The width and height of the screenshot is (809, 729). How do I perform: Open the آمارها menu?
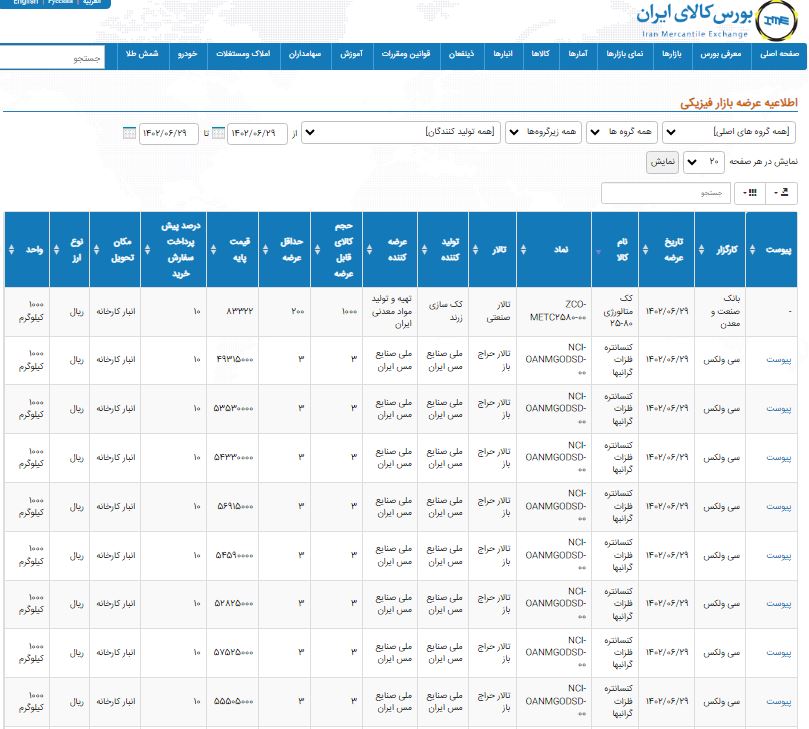point(578,54)
